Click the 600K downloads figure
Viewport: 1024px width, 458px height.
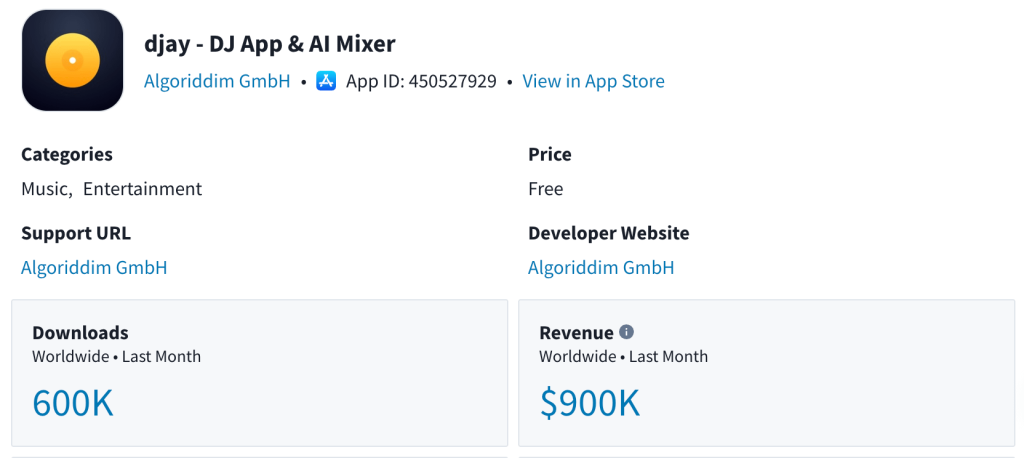click(73, 402)
